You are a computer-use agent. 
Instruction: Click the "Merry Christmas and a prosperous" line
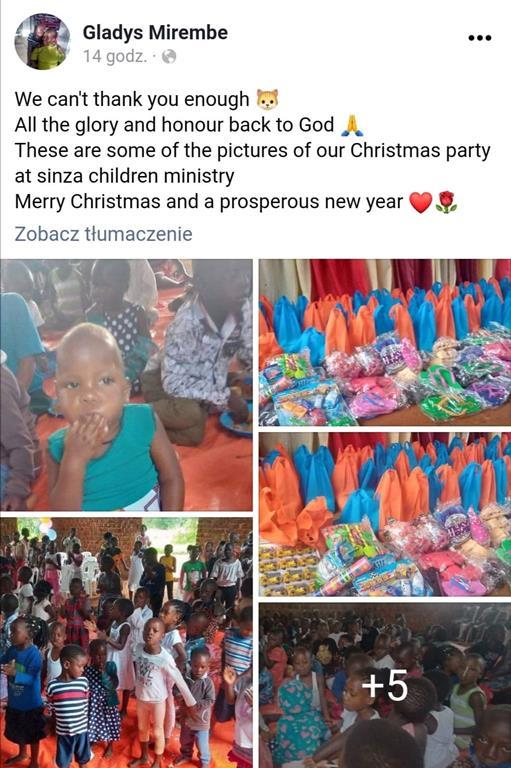point(209,202)
